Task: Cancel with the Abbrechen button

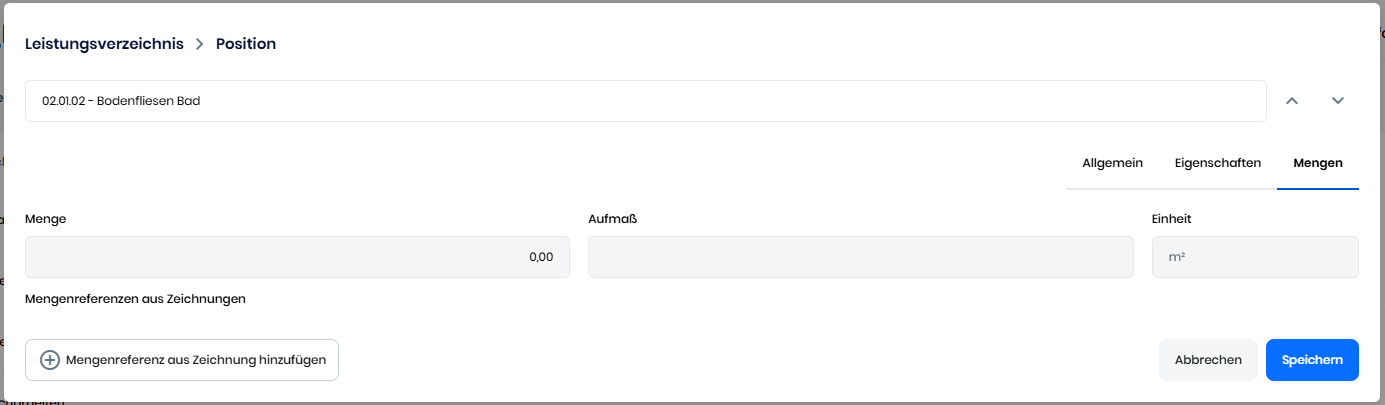Action: [1208, 360]
